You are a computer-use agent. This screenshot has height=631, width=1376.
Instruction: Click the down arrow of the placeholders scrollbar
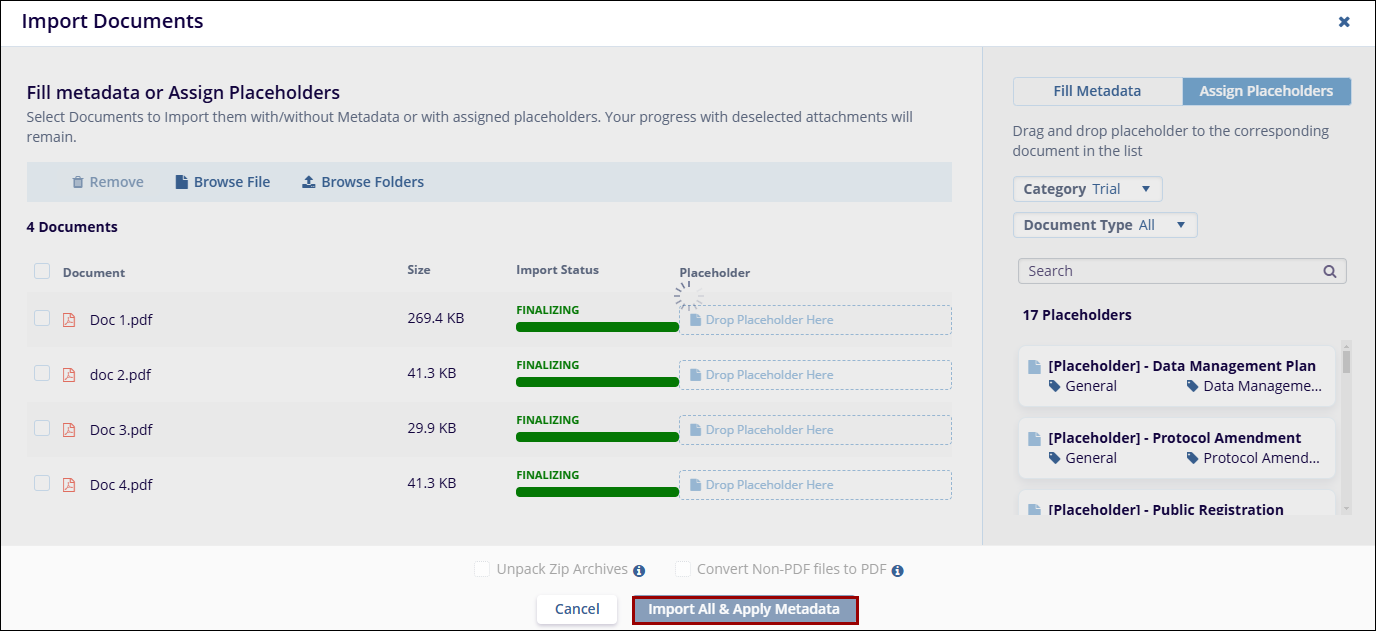point(1346,509)
